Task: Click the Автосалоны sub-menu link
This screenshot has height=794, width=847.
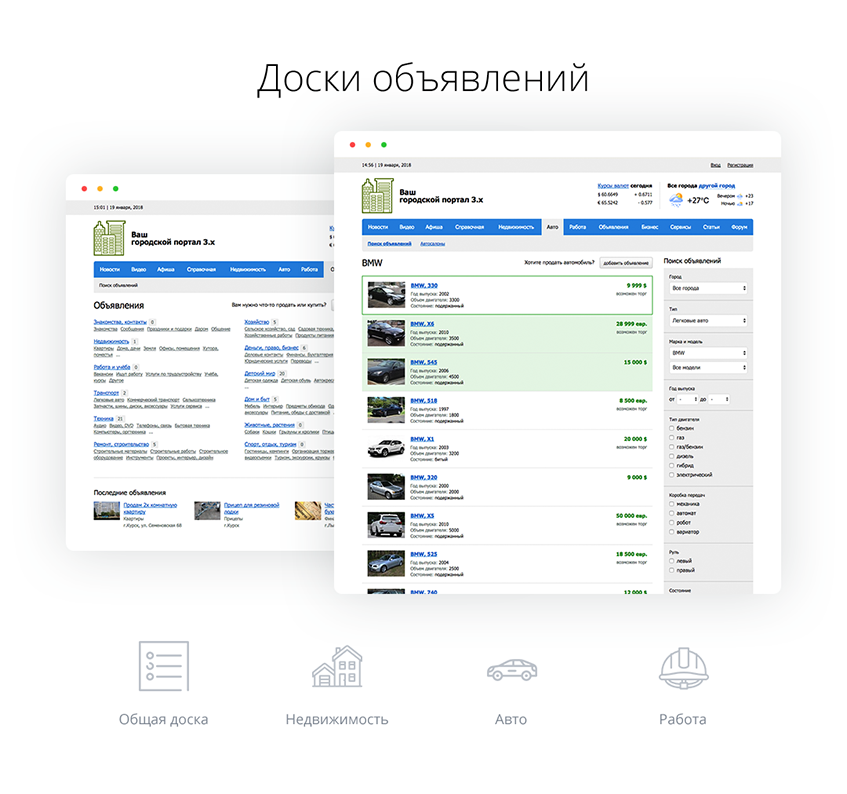Action: 433,244
